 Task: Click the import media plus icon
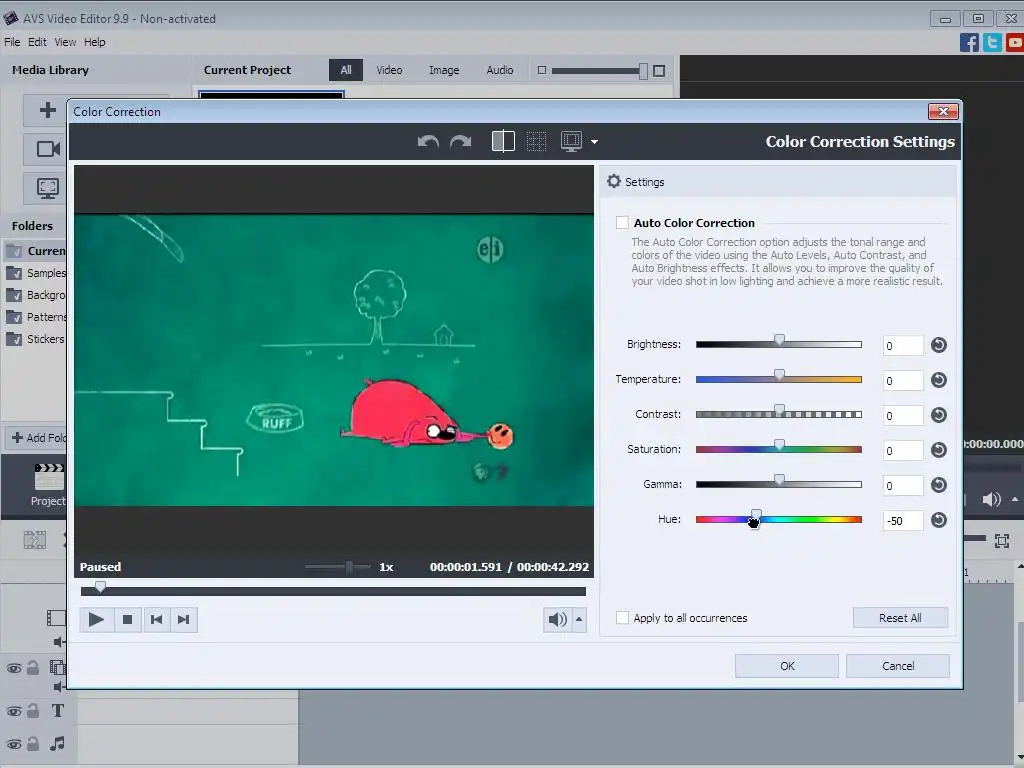click(48, 110)
